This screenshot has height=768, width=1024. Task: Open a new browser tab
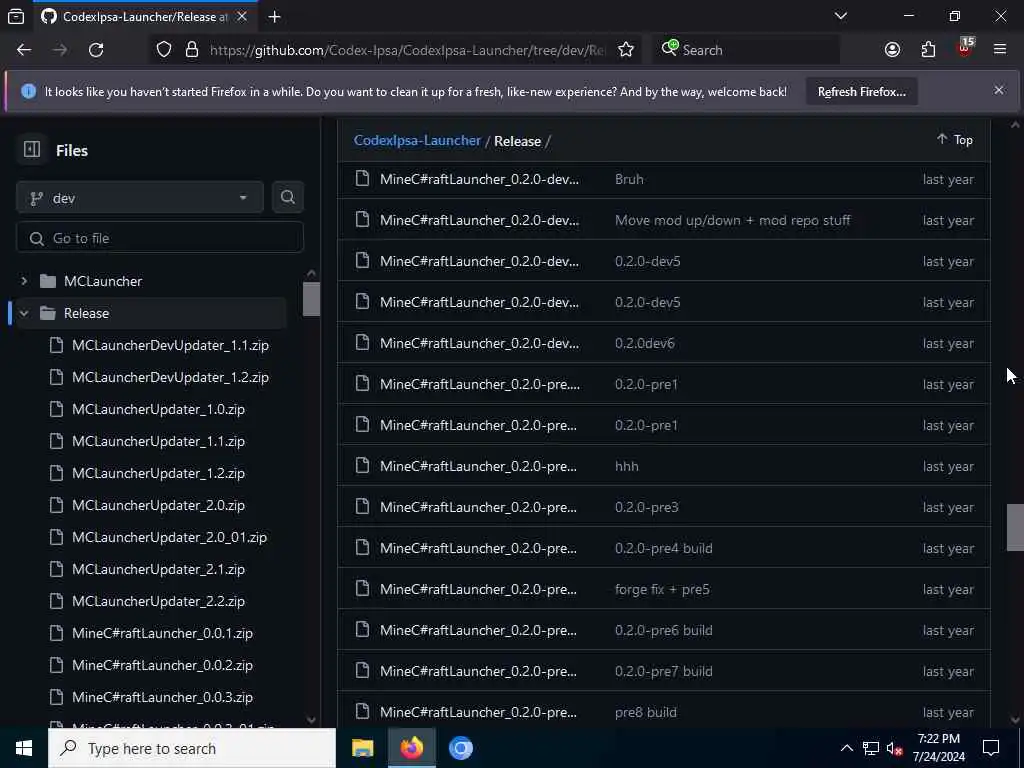pos(274,17)
